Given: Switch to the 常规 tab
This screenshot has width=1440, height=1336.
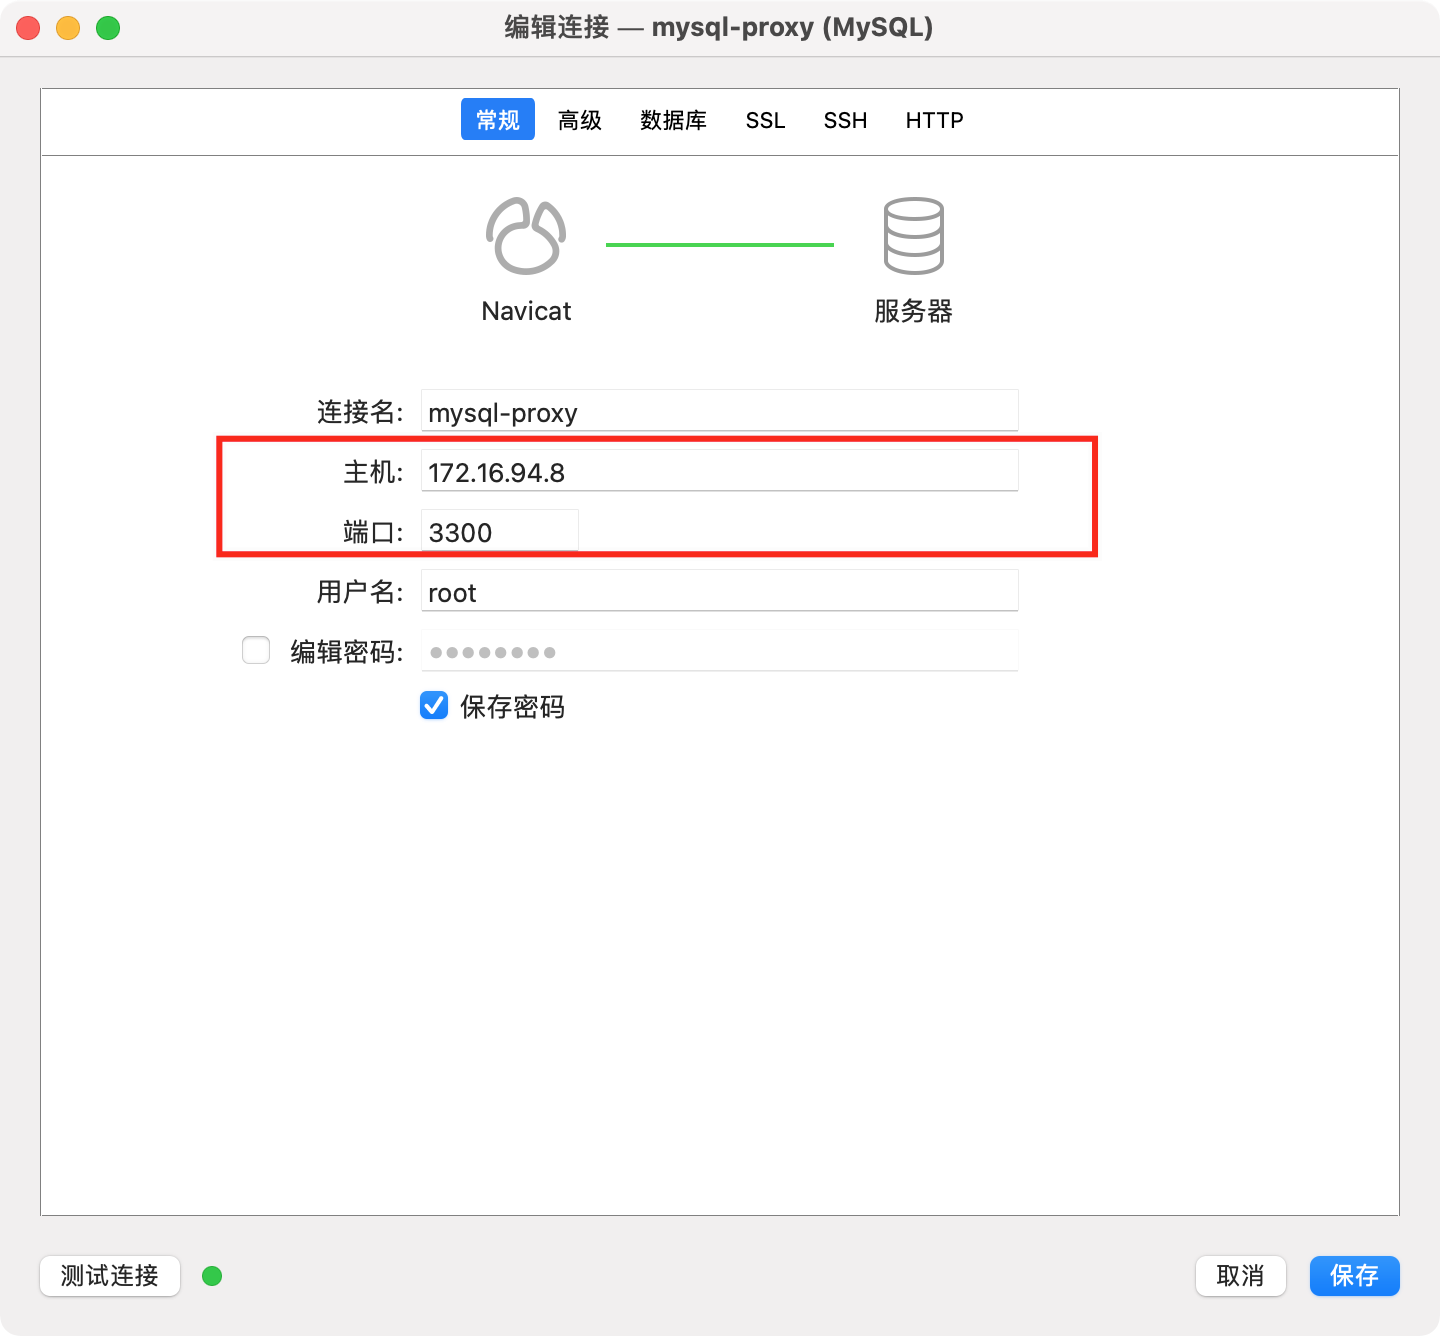Looking at the screenshot, I should [x=498, y=119].
